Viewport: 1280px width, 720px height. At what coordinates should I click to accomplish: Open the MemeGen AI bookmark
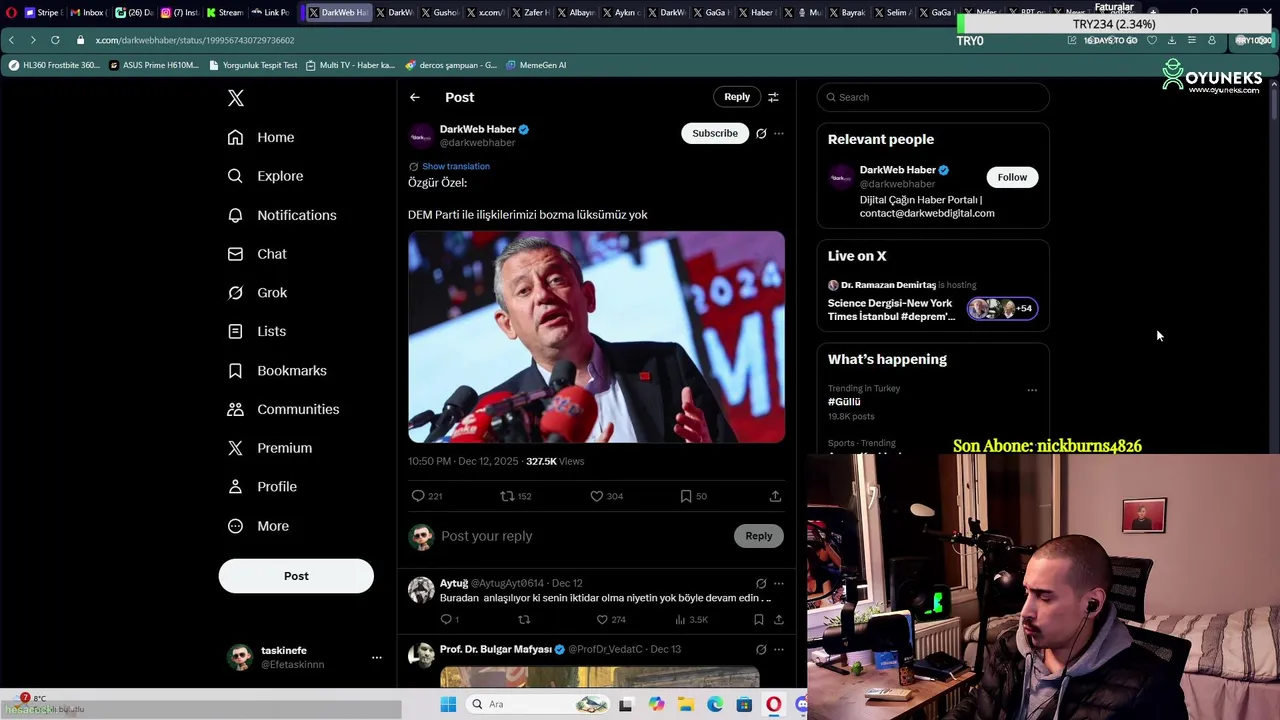point(536,65)
